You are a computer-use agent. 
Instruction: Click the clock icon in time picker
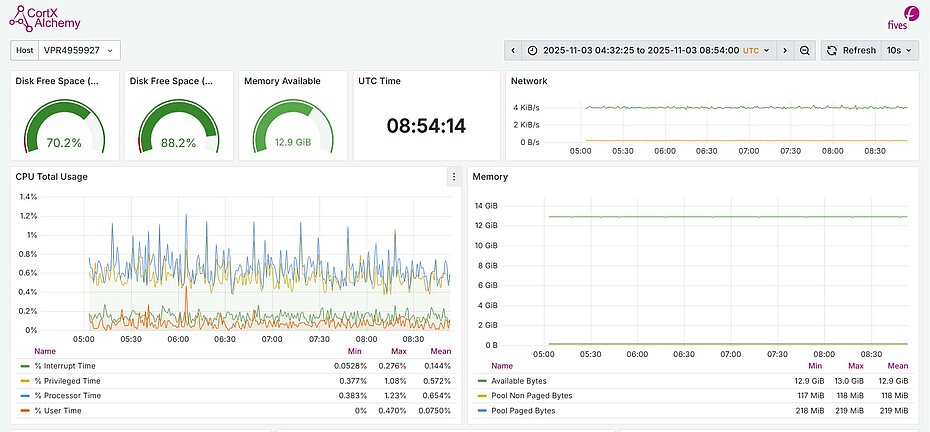pyautogui.click(x=533, y=50)
